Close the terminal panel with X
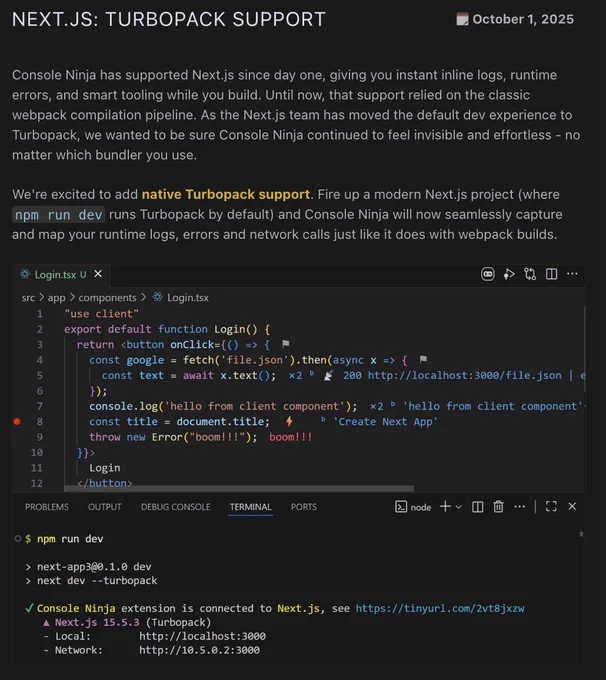Viewport: 606px width, 680px height. point(572,507)
